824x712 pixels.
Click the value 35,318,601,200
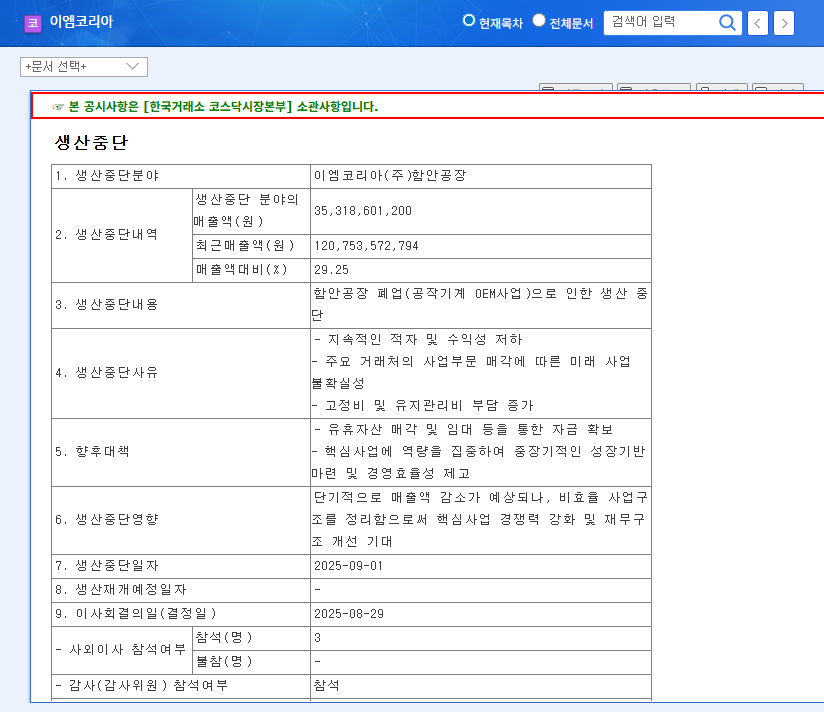pyautogui.click(x=363, y=211)
